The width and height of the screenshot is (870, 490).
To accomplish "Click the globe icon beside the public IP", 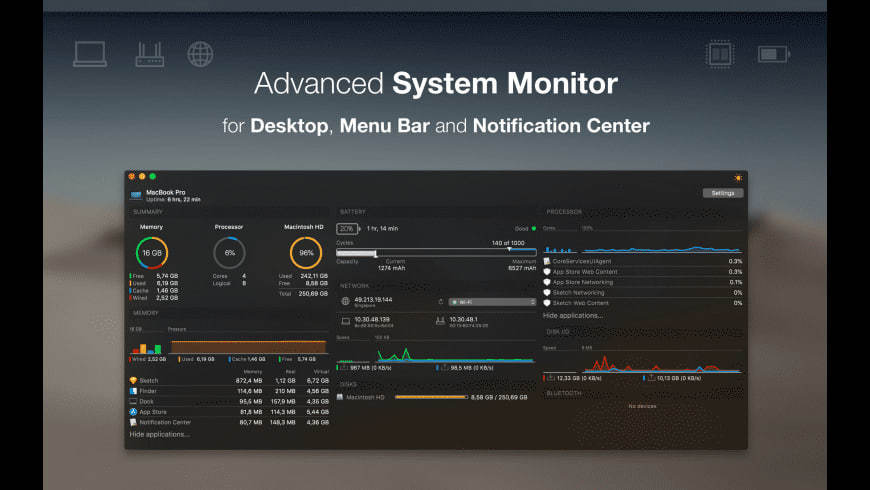I will tap(345, 301).
